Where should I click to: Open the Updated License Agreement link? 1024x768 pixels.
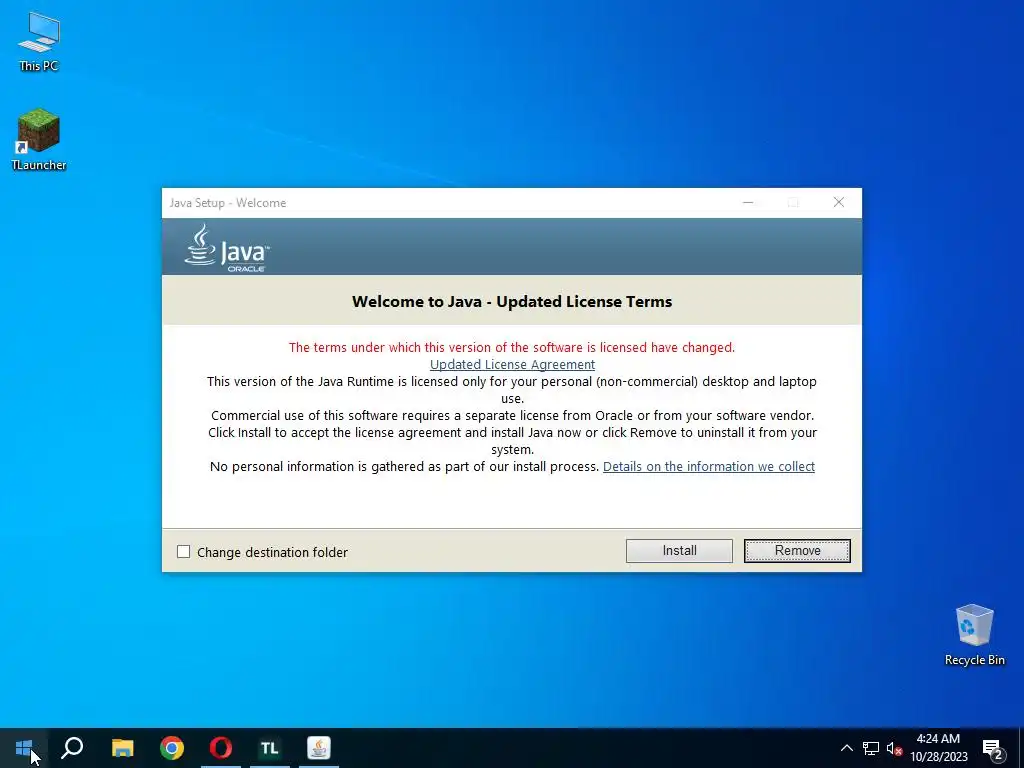pyautogui.click(x=512, y=364)
